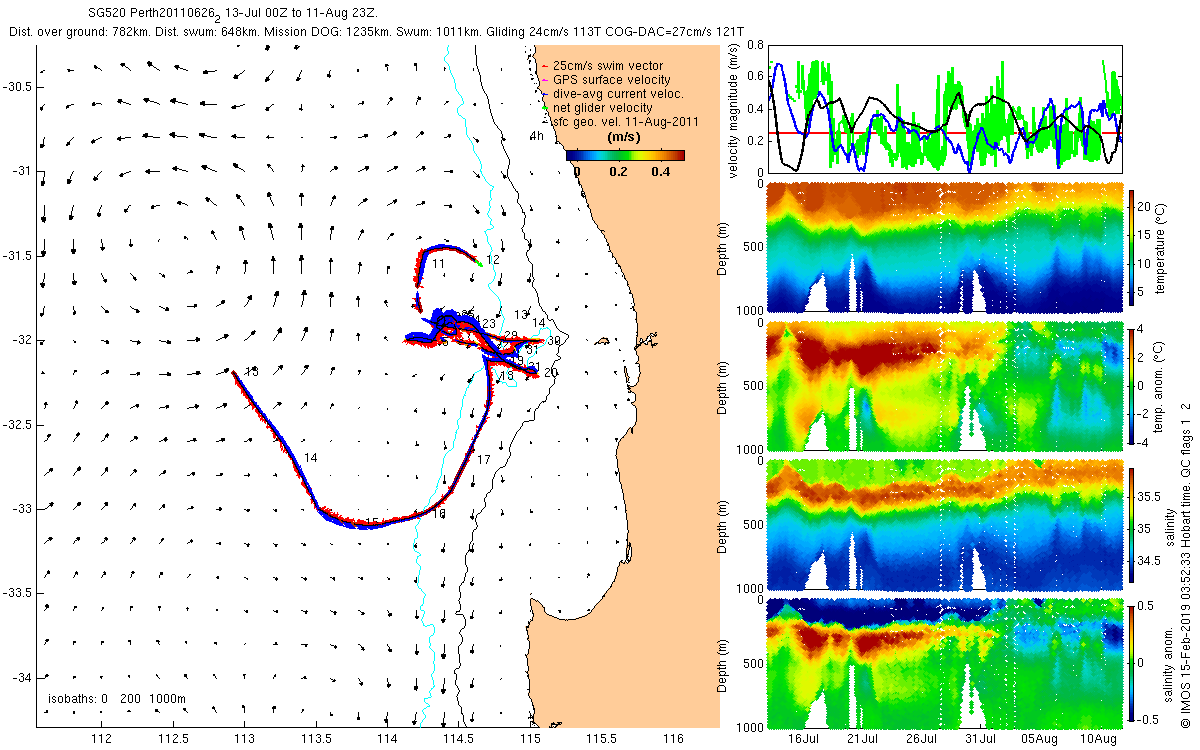
Task: Click the 'velocity magnitude (m/s)' axis label
Action: 733,110
